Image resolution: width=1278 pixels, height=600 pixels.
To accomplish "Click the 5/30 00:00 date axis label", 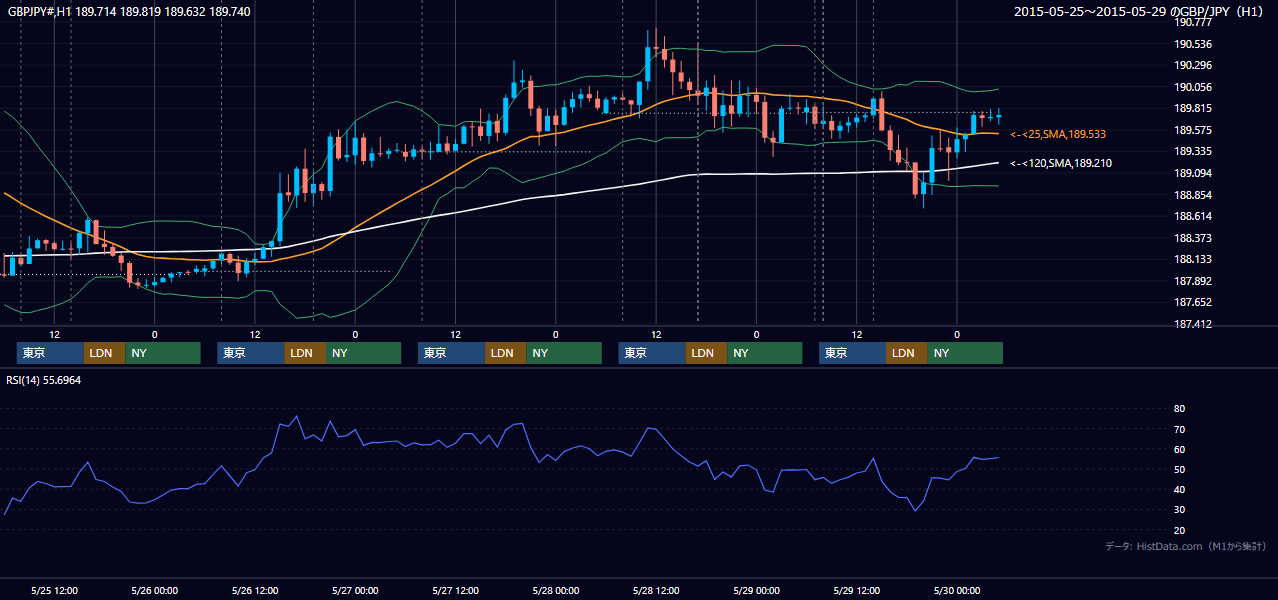I will (956, 591).
